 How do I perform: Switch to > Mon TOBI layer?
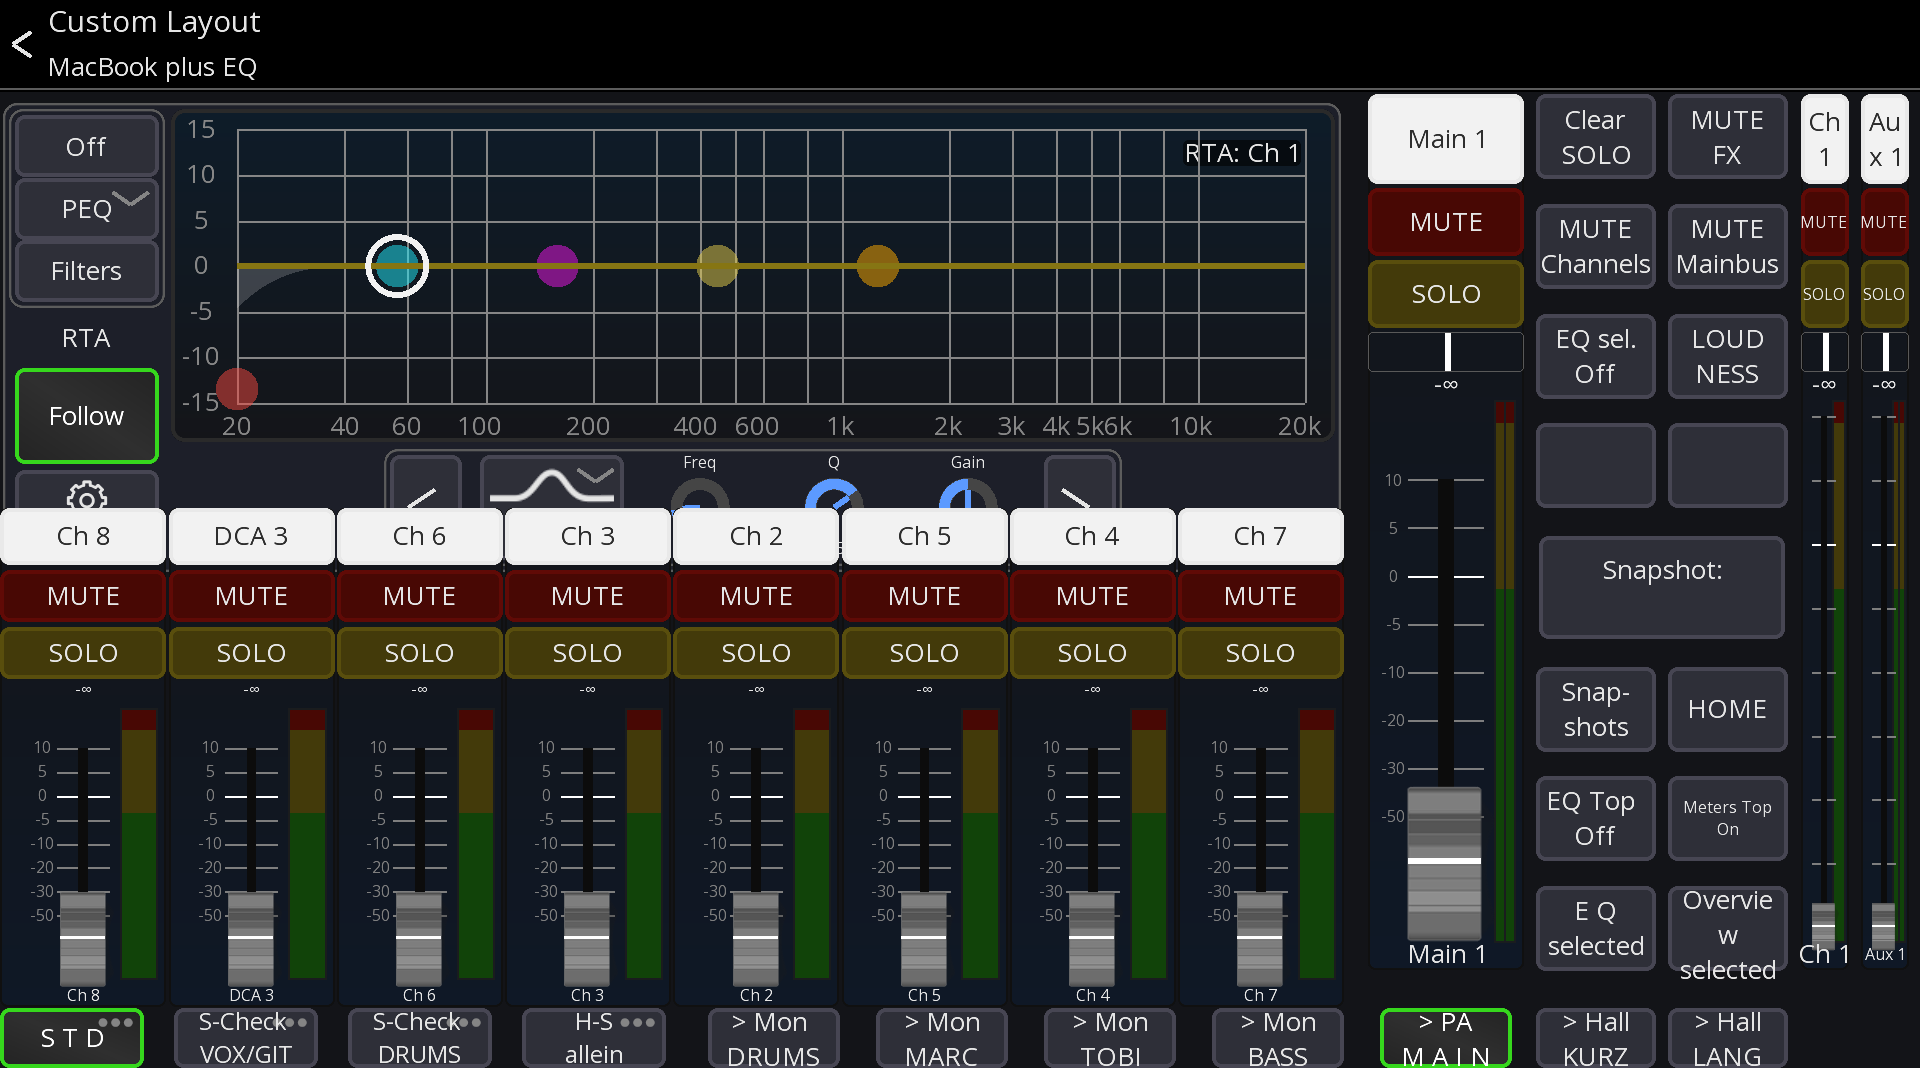[1109, 1038]
